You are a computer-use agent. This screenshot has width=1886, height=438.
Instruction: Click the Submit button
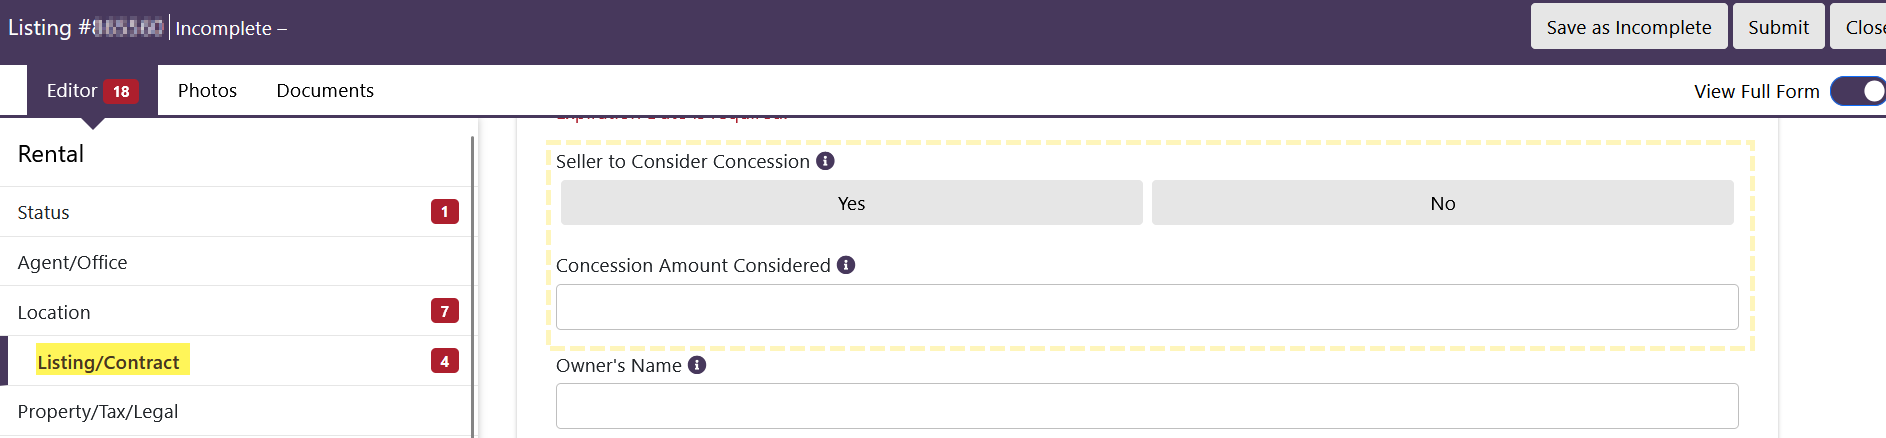click(1778, 27)
